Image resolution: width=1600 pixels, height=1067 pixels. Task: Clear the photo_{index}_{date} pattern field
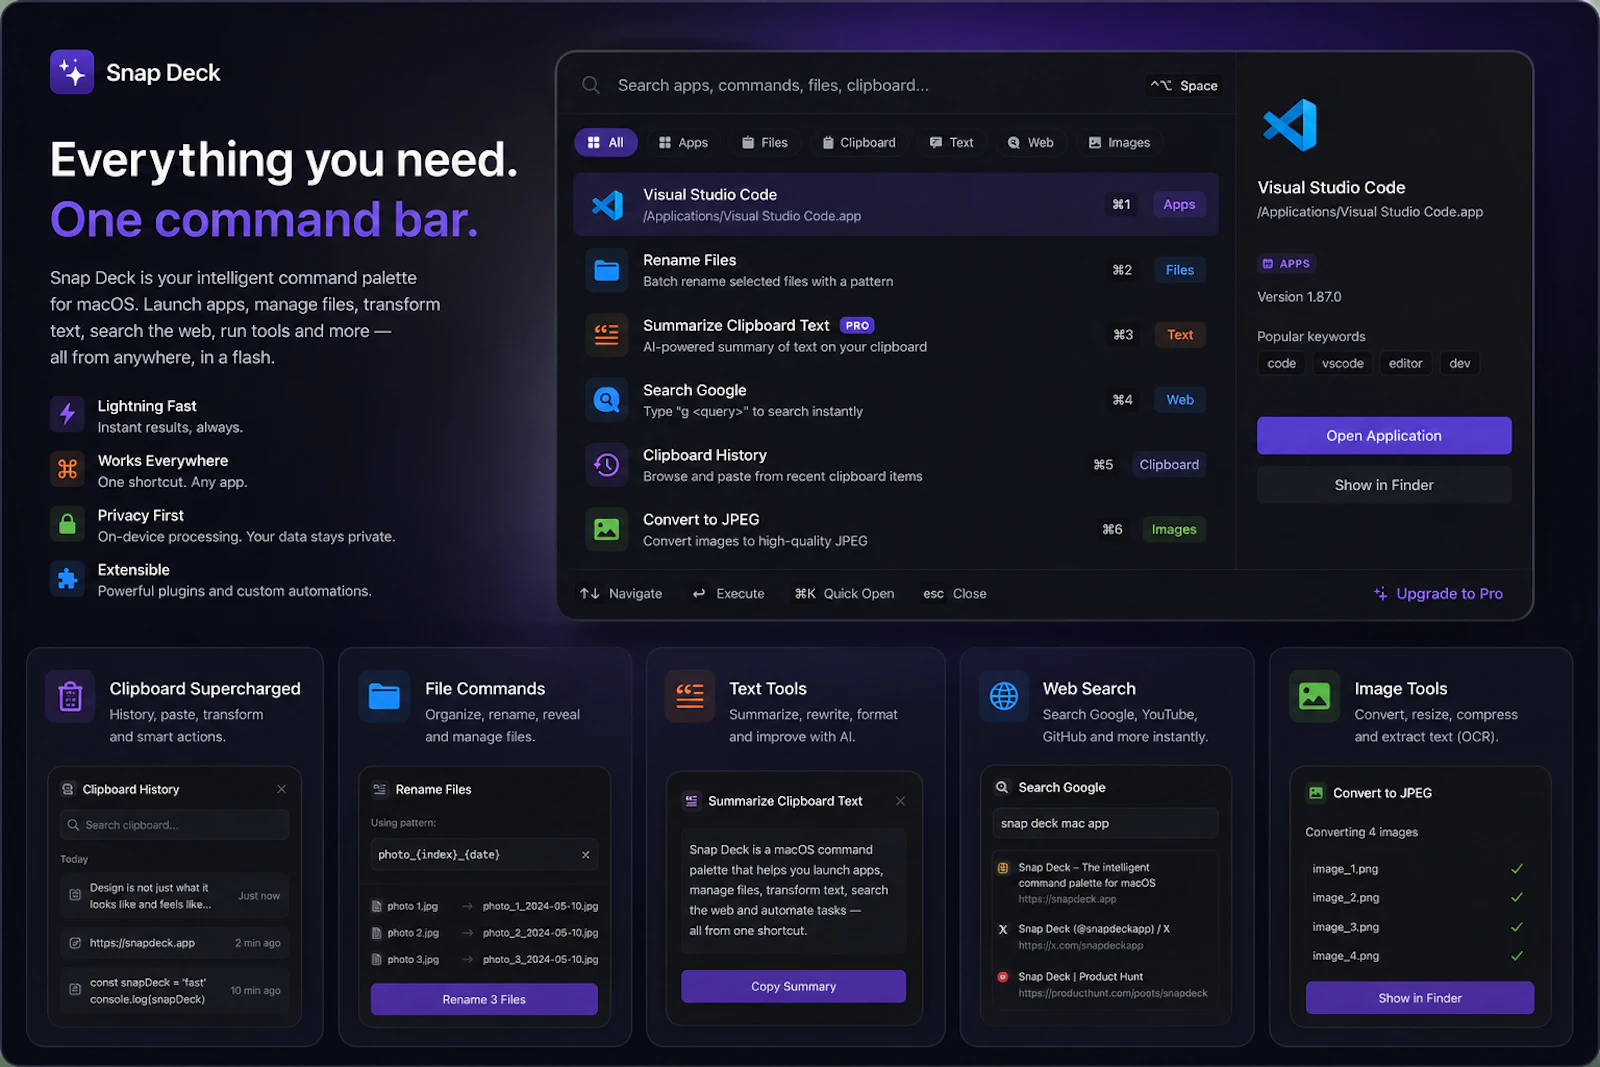(585, 855)
